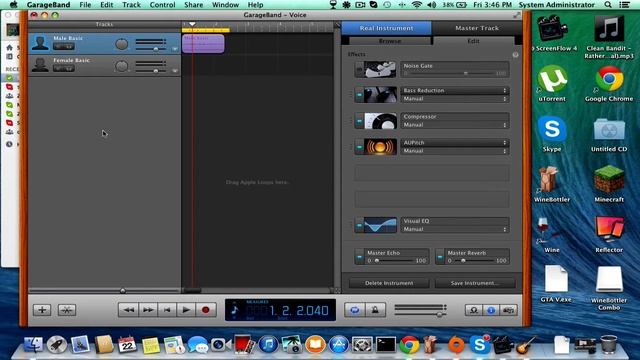
Task: Toggle the Visual EQ effect
Action: [x=359, y=225]
